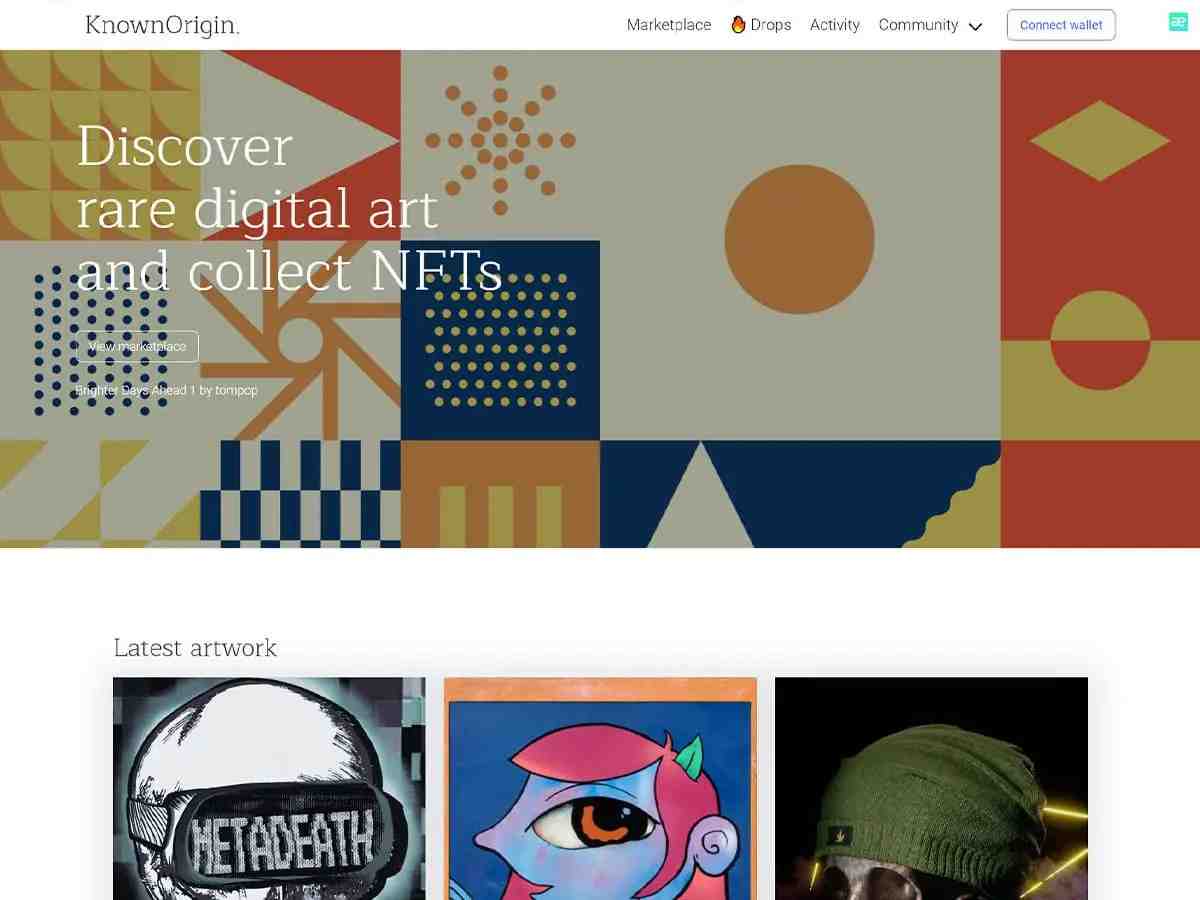Go to the Marketplace page

tap(669, 25)
